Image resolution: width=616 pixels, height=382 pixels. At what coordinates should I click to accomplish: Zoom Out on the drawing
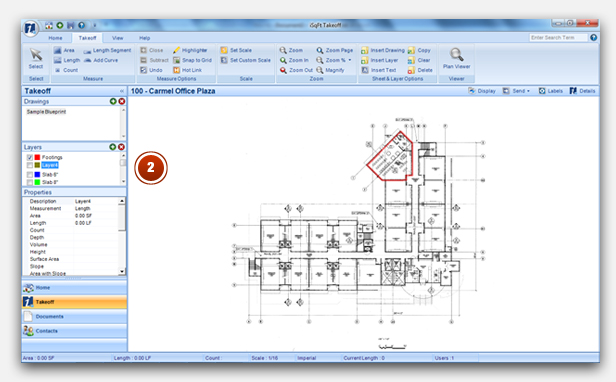[x=296, y=70]
